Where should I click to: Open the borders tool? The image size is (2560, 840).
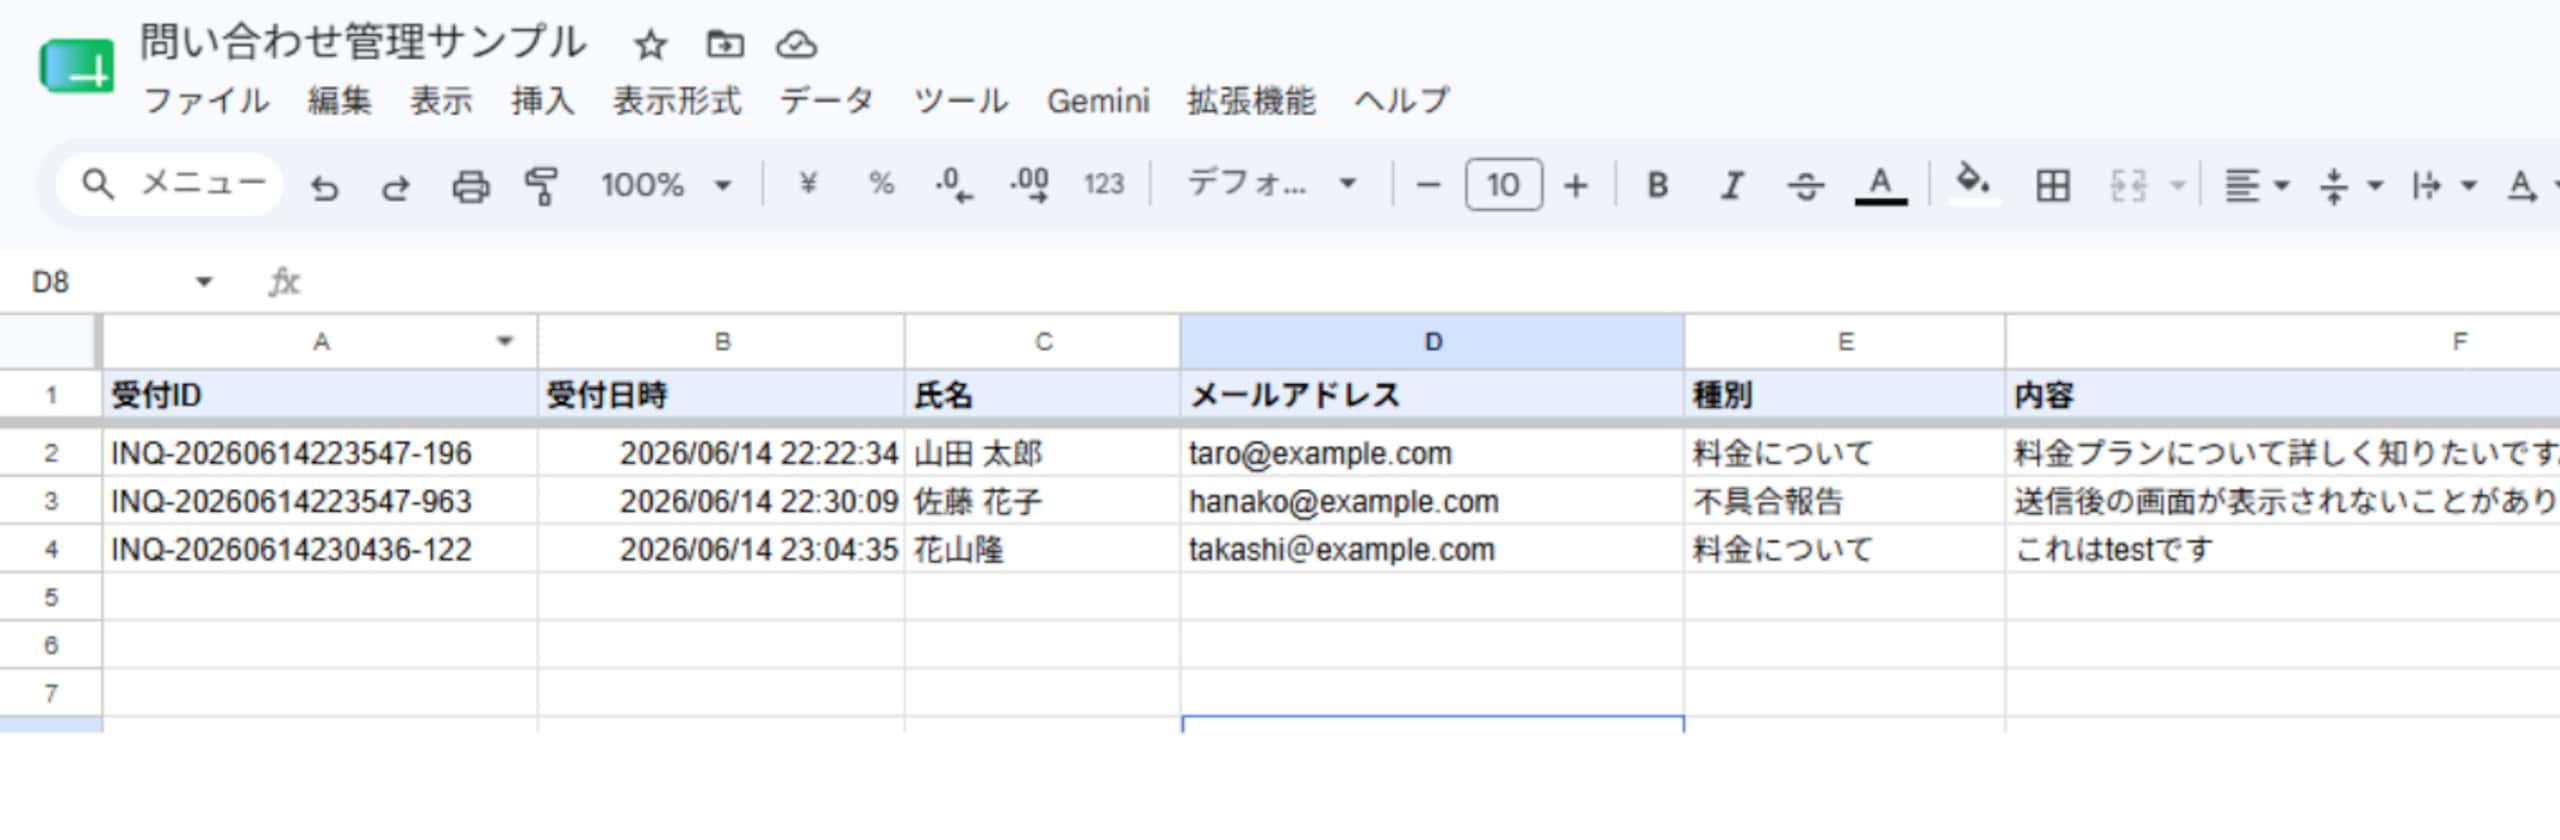point(2053,185)
